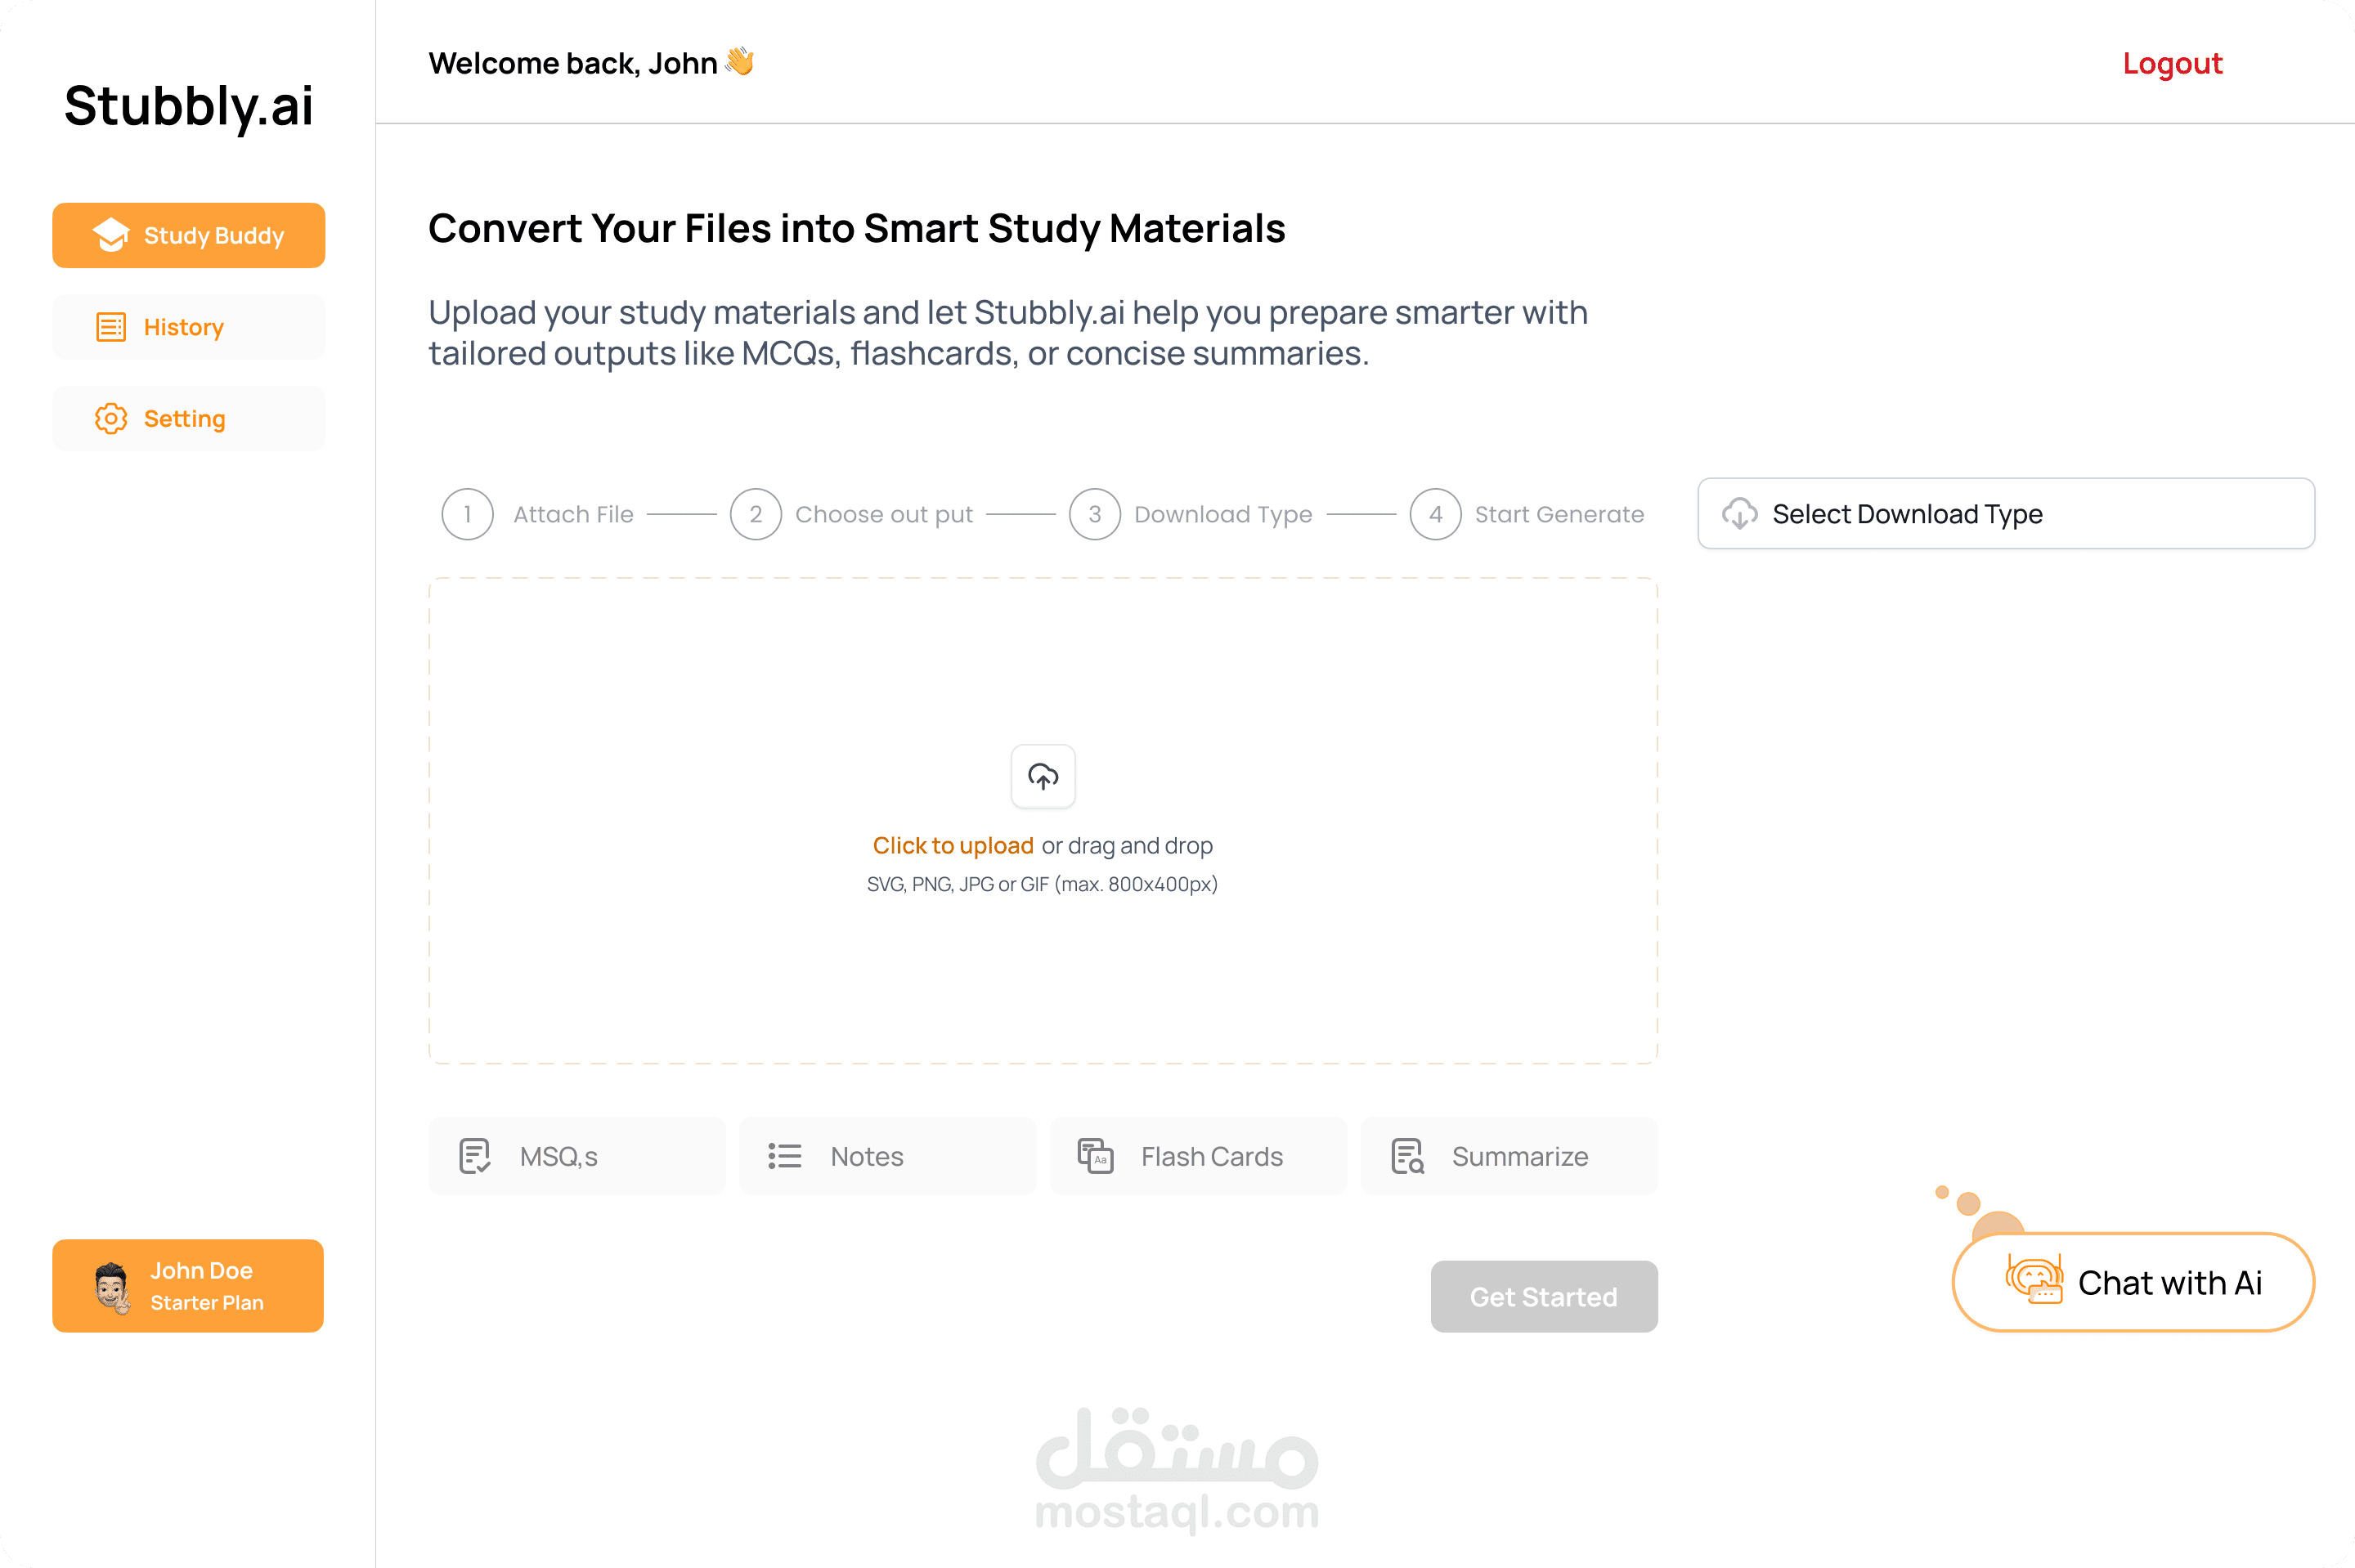Image resolution: width=2355 pixels, height=1568 pixels.
Task: Select the Notes output option
Action: [887, 1156]
